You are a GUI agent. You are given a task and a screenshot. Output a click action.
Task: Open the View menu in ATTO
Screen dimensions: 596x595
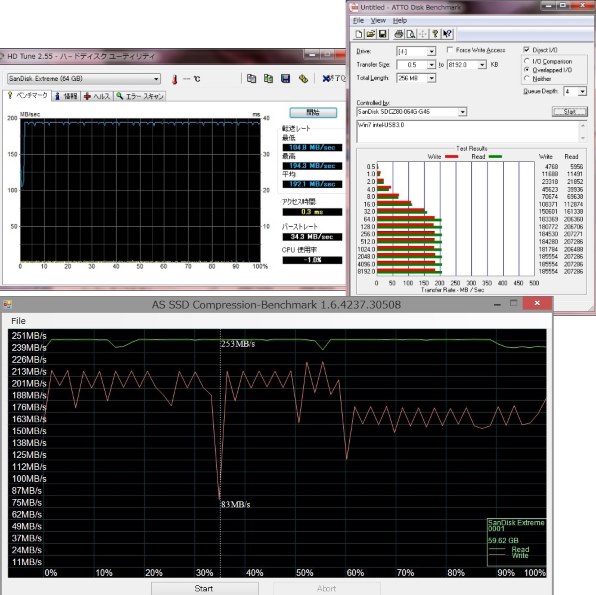point(378,21)
